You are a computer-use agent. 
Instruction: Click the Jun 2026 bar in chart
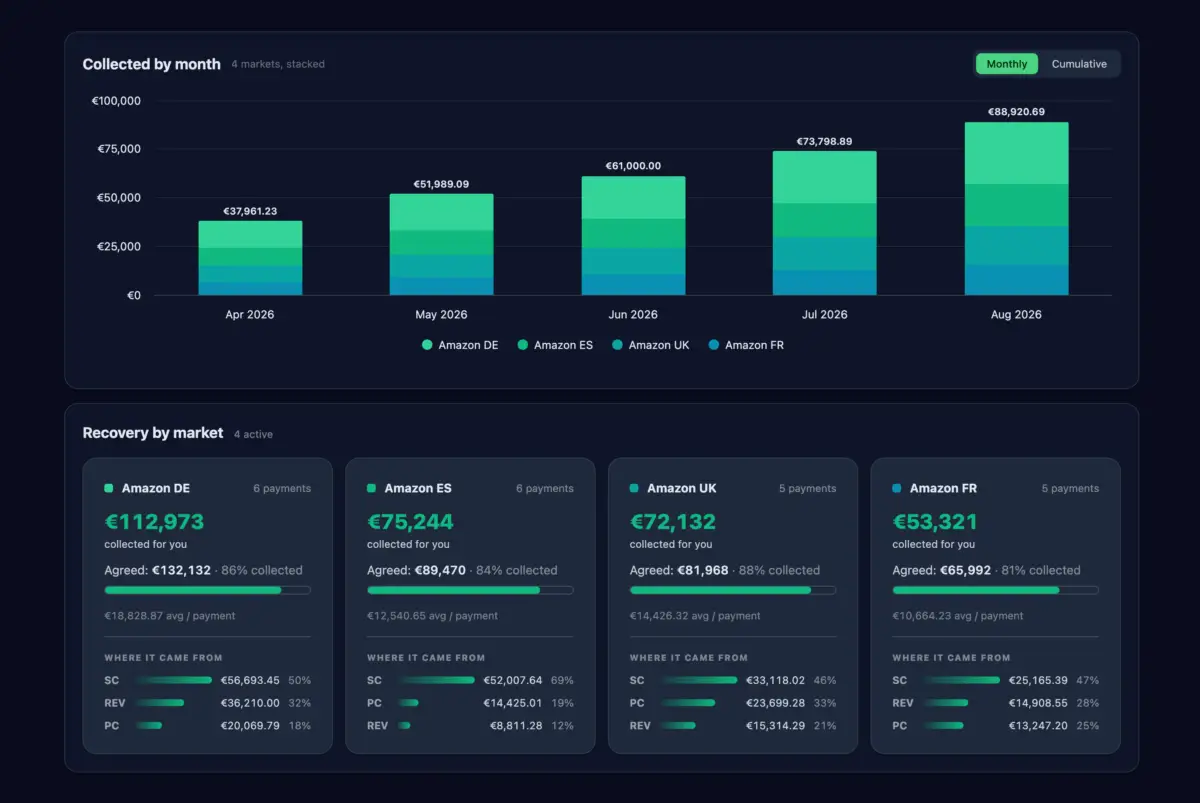(633, 236)
